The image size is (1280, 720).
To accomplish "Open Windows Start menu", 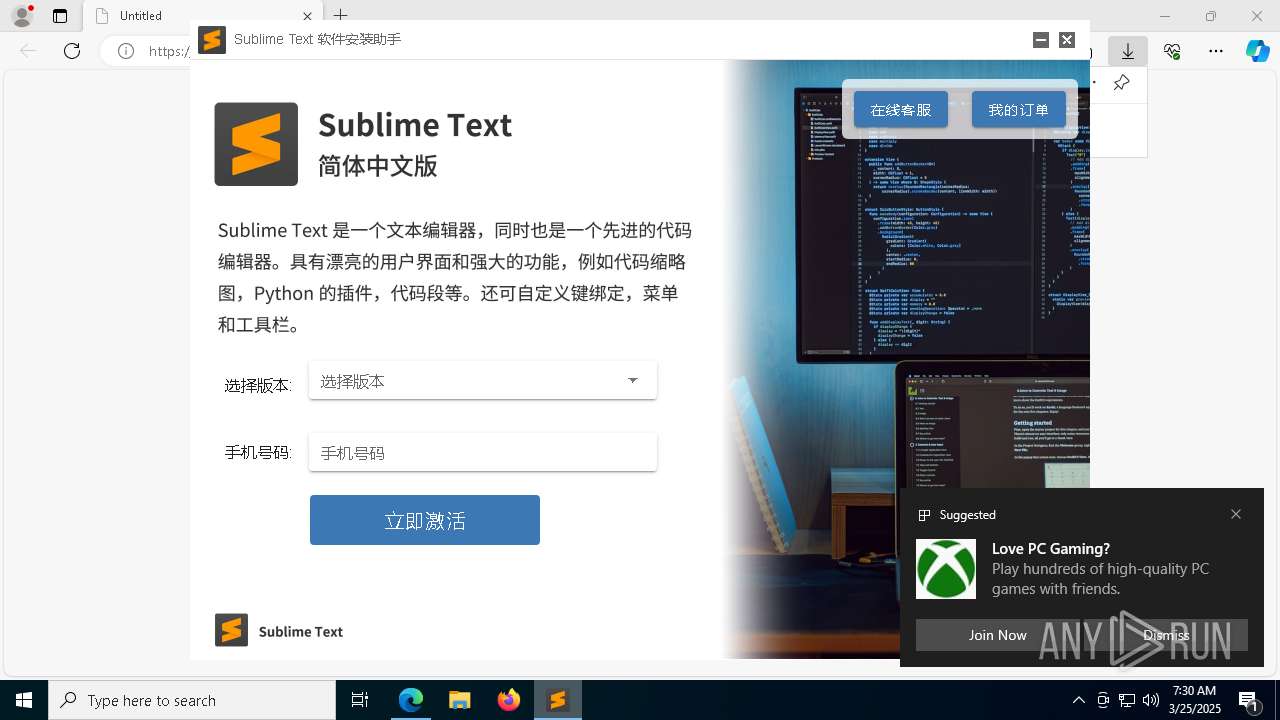I will click(x=24, y=700).
